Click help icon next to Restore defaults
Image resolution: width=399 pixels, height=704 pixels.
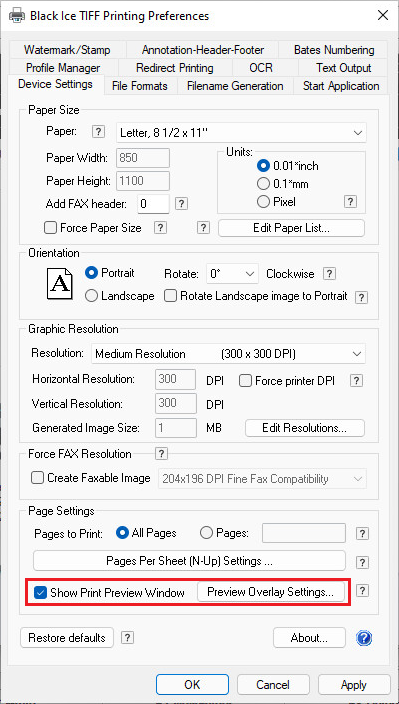coord(128,638)
